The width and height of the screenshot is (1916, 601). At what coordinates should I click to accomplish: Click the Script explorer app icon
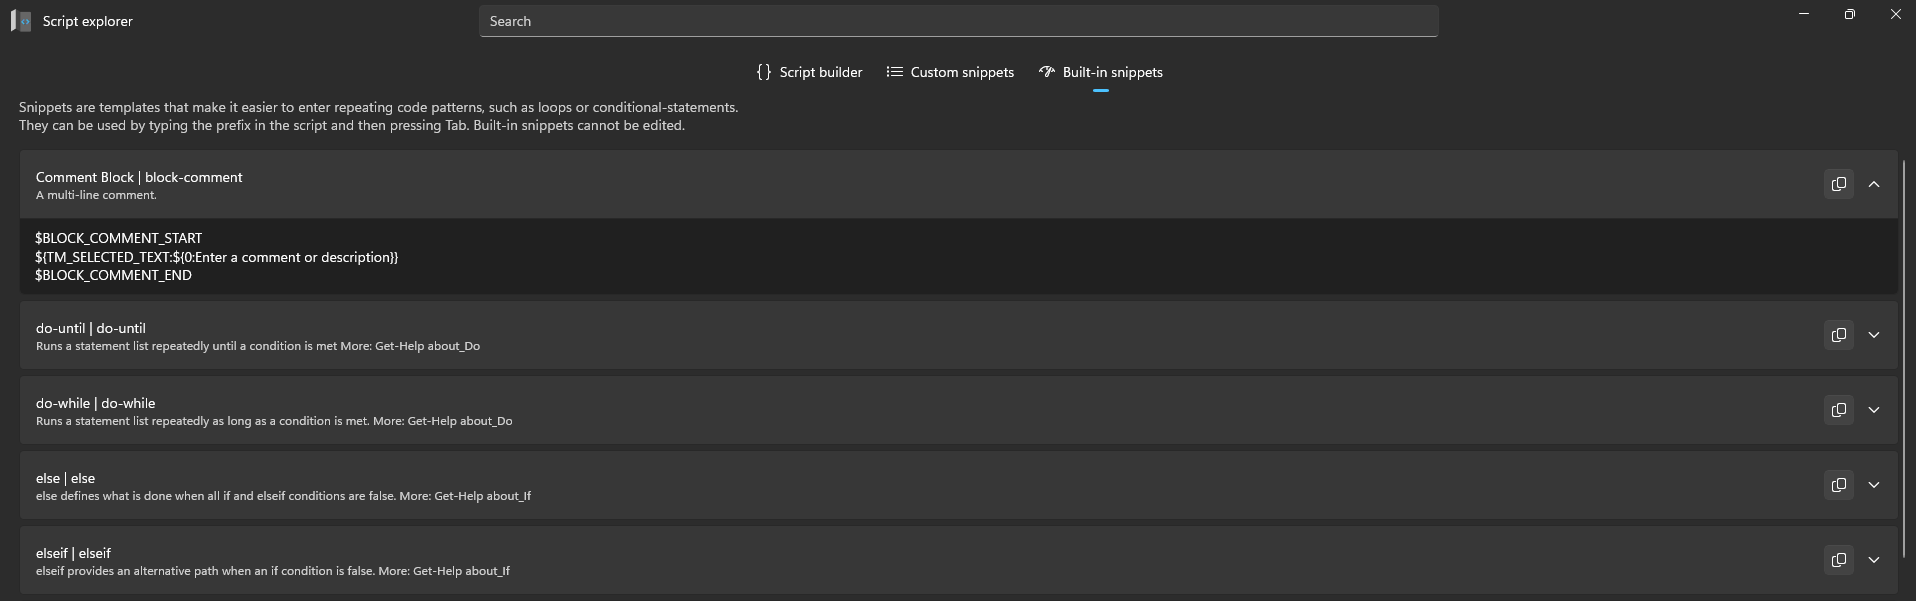(21, 21)
